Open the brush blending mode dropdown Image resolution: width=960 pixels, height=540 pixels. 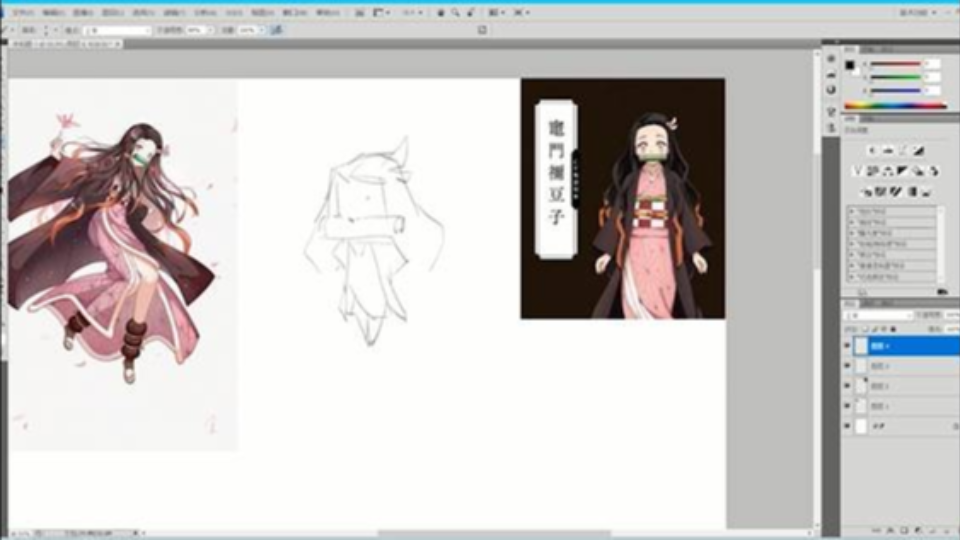(116, 30)
